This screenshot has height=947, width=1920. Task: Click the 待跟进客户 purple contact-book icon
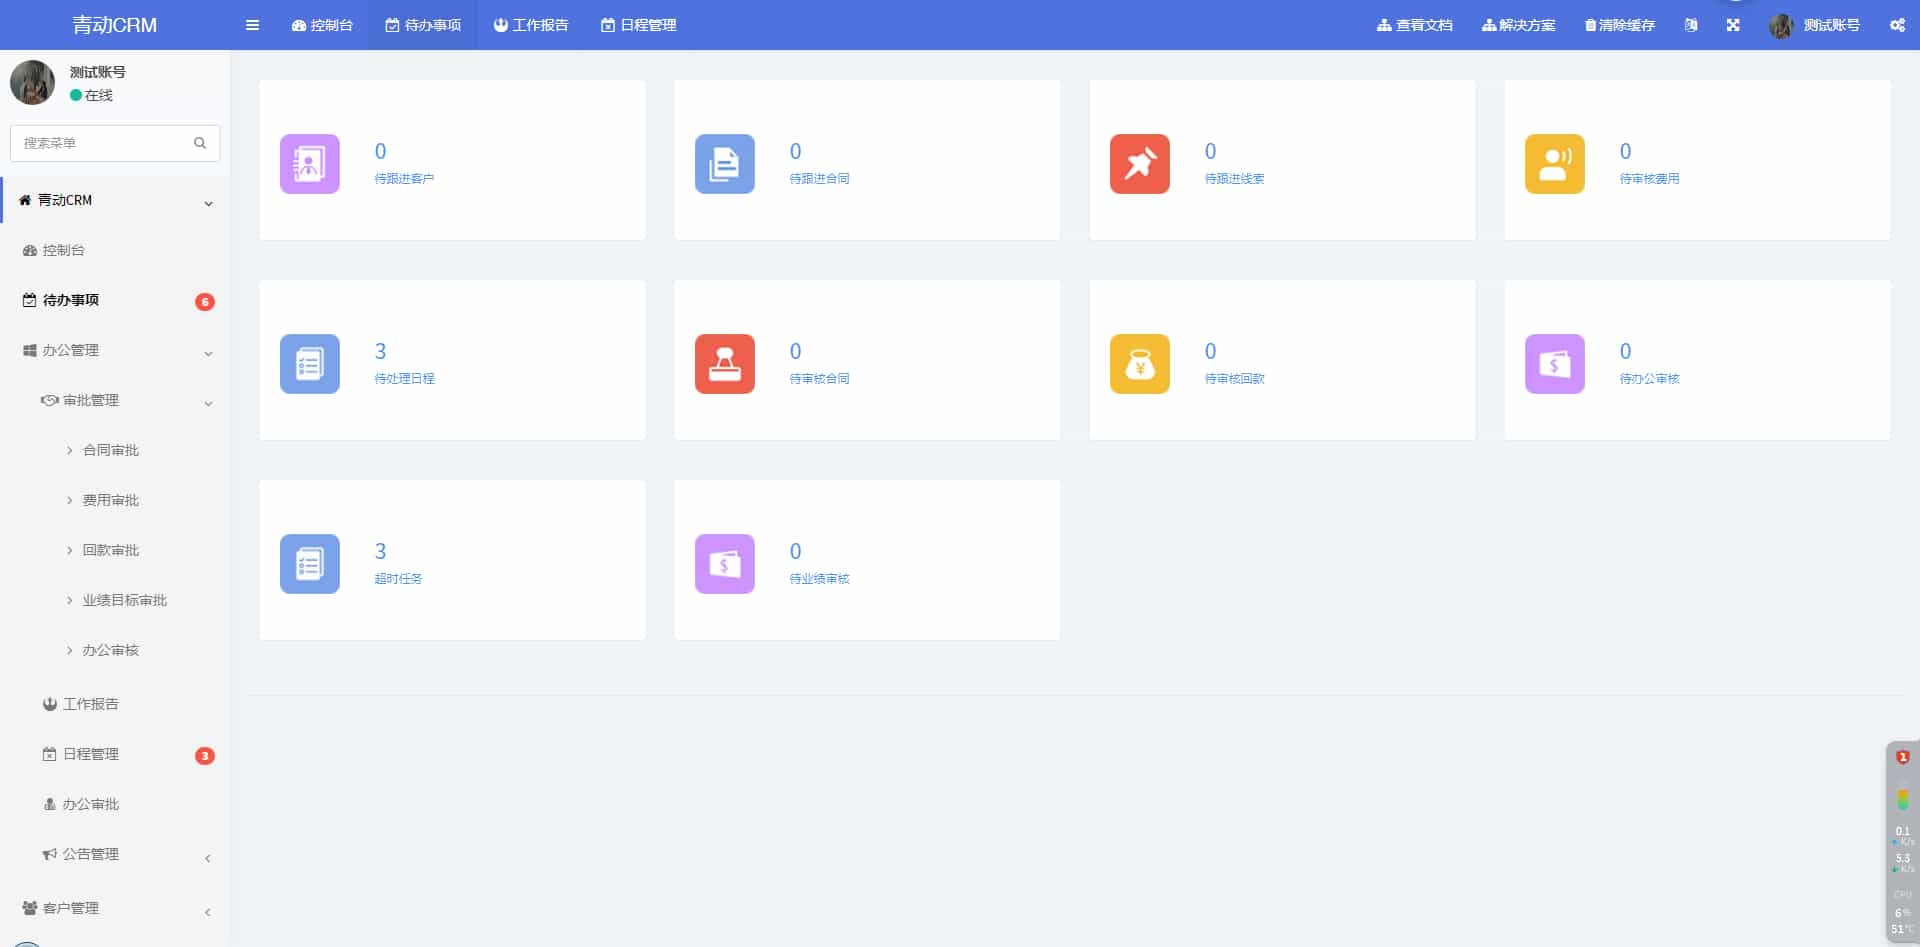(x=310, y=164)
